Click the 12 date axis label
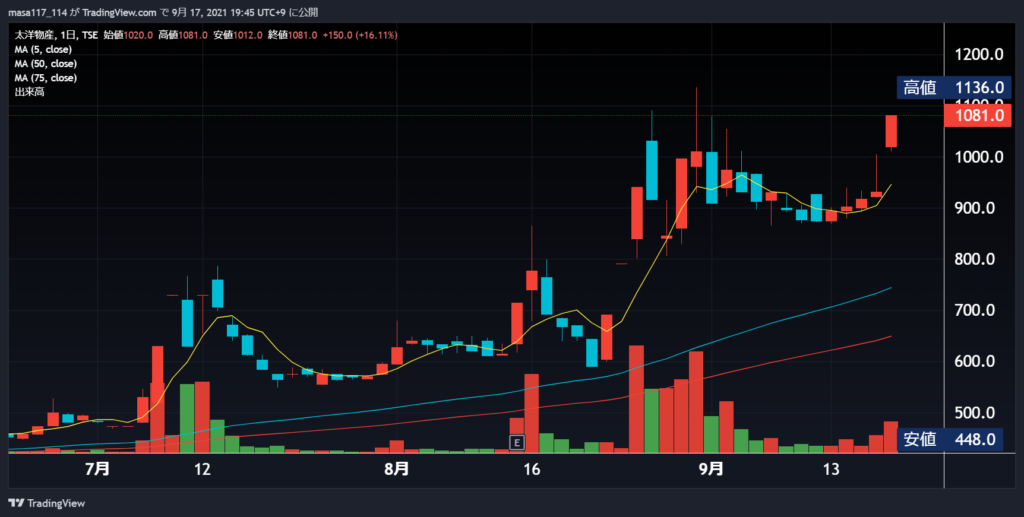The width and height of the screenshot is (1024, 517). [x=202, y=469]
